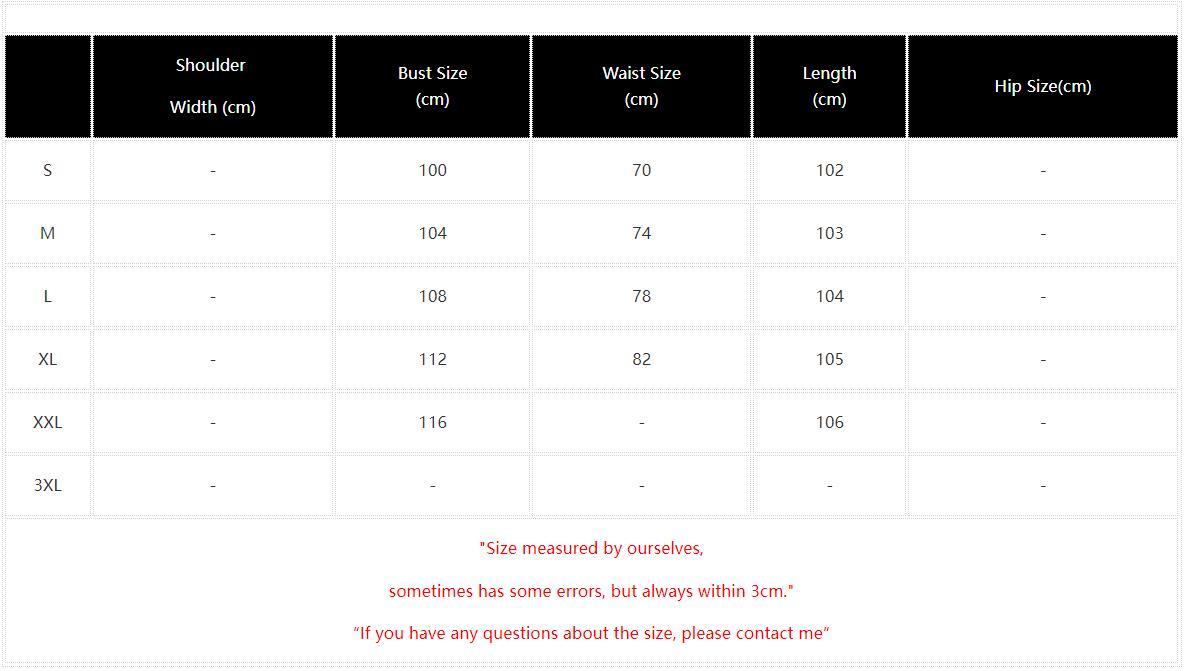Select the M size row label

[x=48, y=233]
